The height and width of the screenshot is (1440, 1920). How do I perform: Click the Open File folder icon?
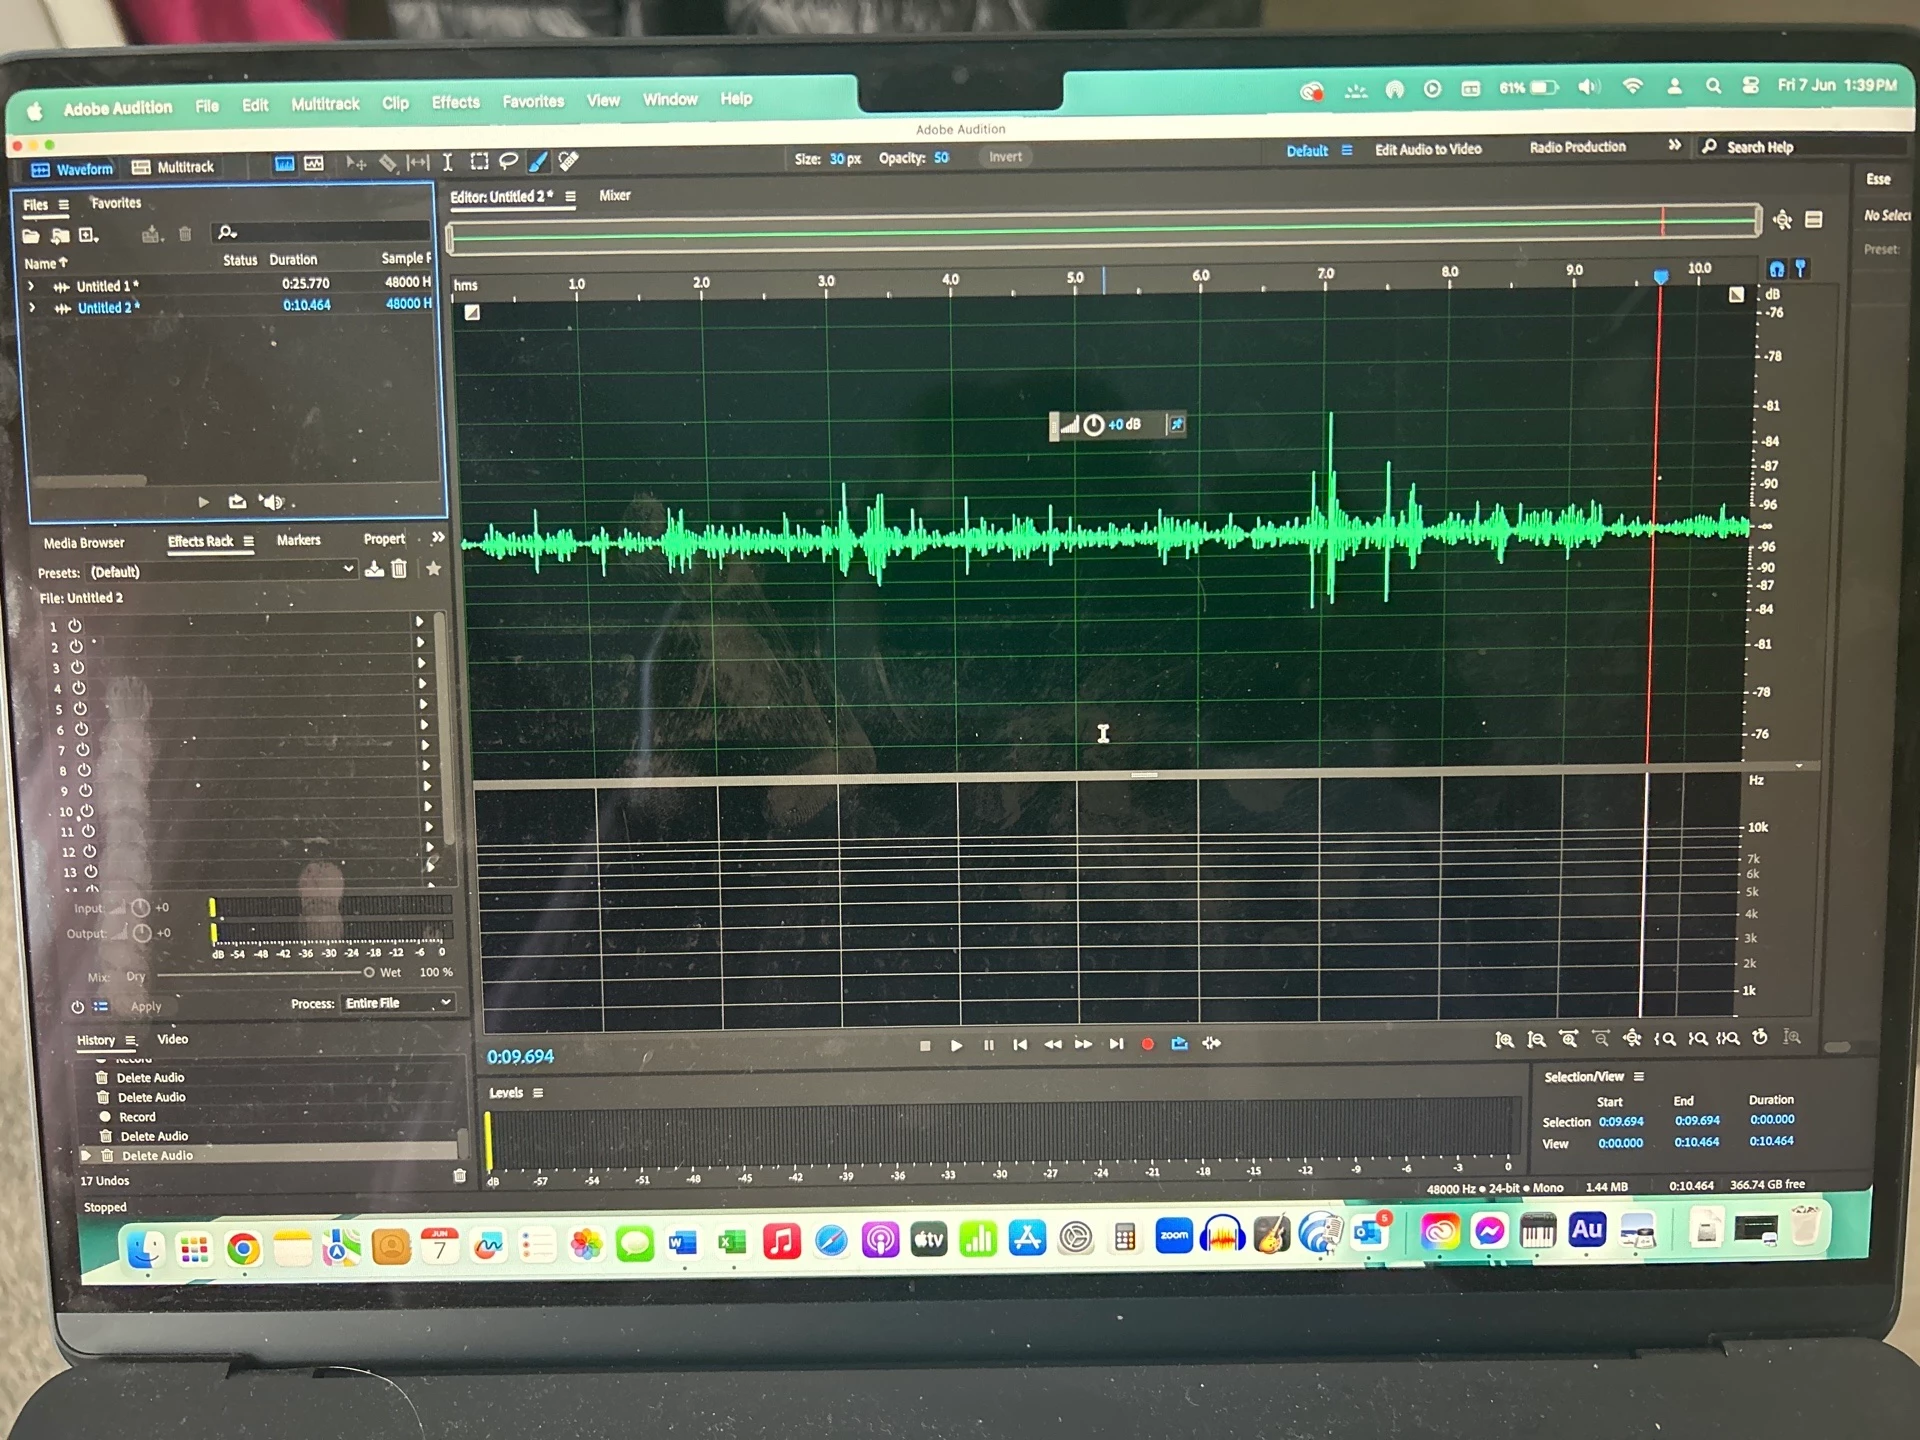click(x=31, y=236)
